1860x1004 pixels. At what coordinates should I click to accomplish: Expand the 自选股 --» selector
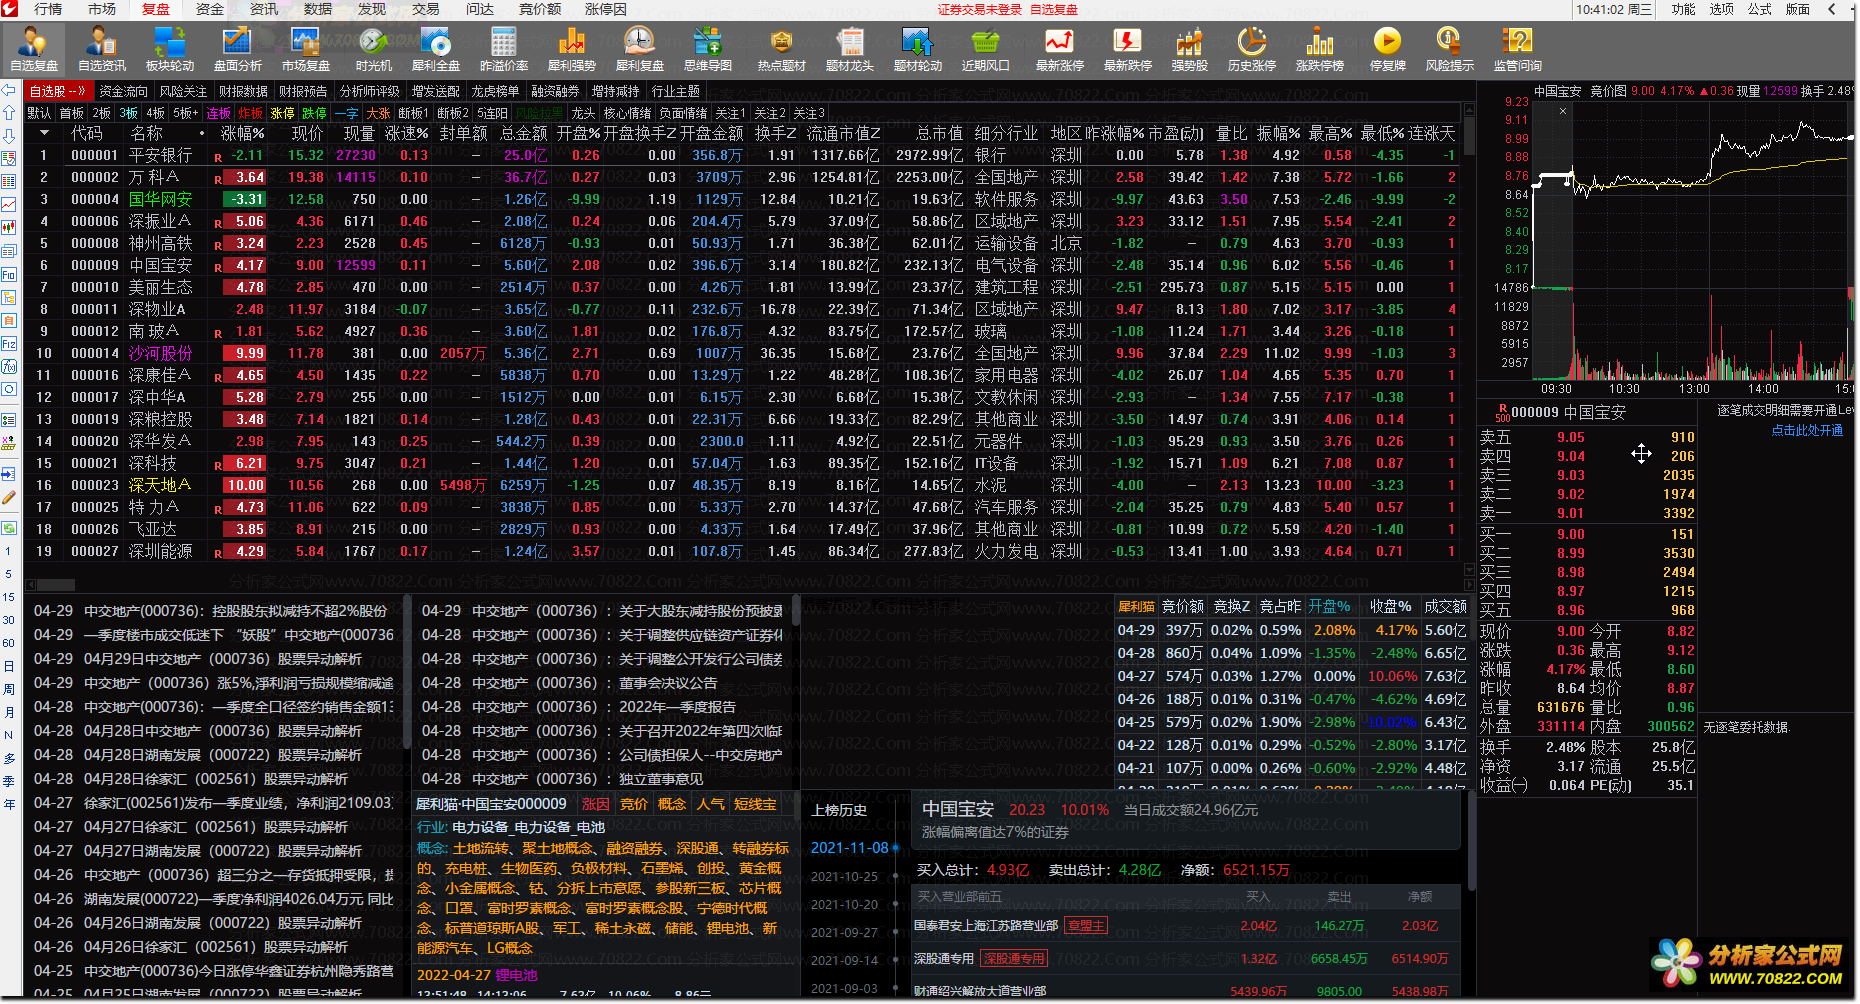click(57, 91)
